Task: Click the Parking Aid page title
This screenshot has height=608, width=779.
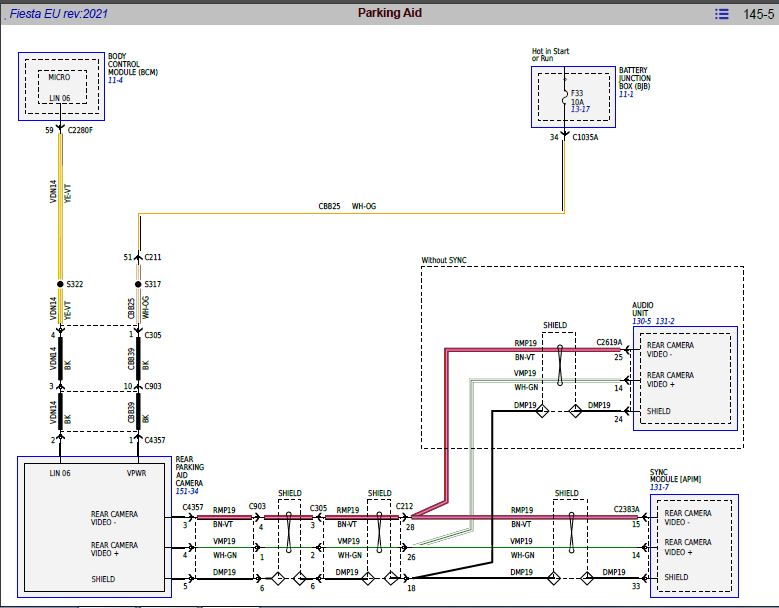Action: coord(390,13)
